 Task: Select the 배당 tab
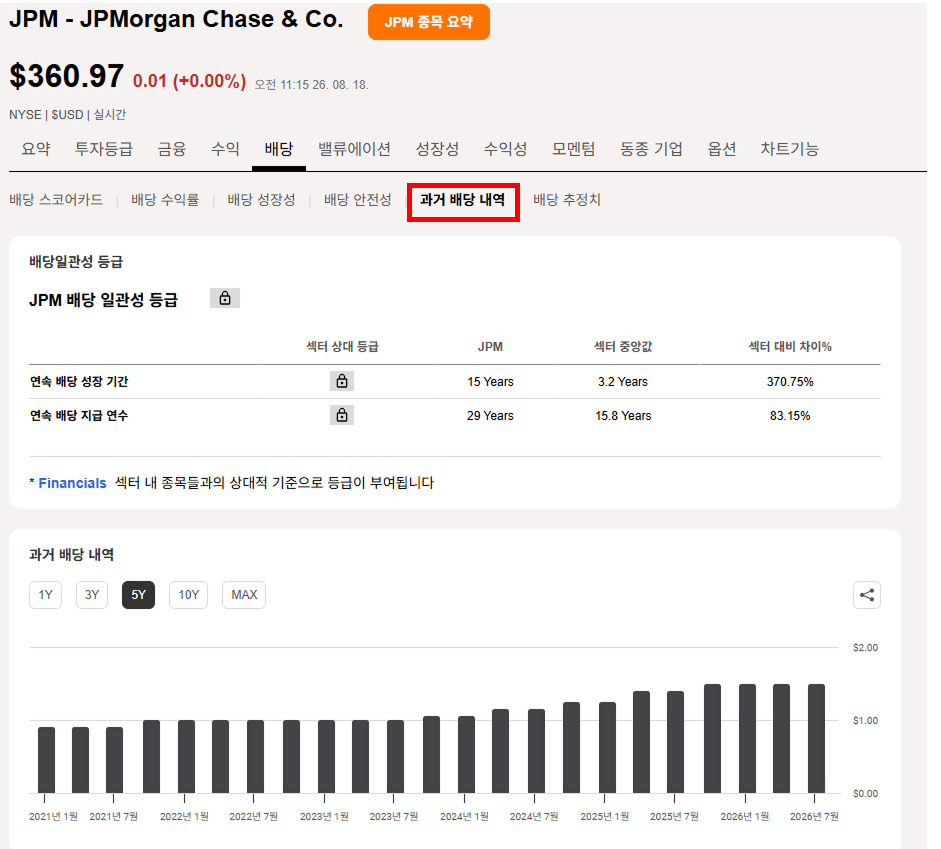tap(279, 149)
